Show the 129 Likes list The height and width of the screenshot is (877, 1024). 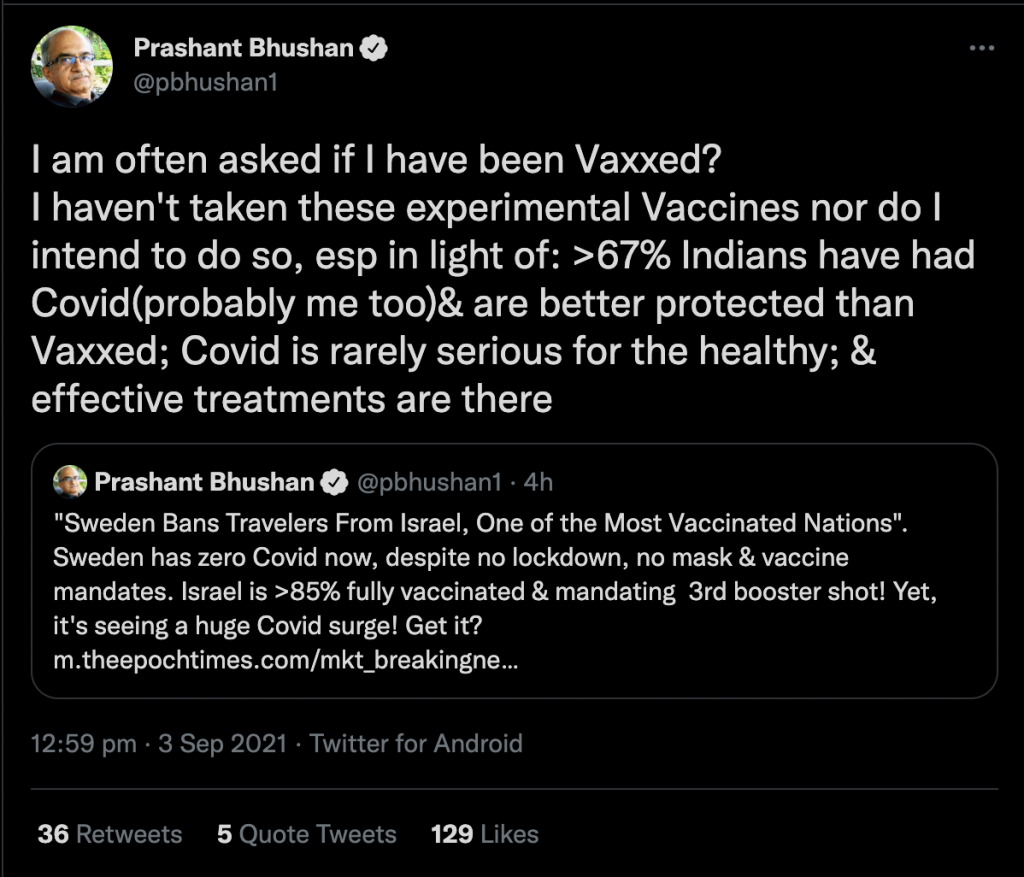pyautogui.click(x=484, y=834)
